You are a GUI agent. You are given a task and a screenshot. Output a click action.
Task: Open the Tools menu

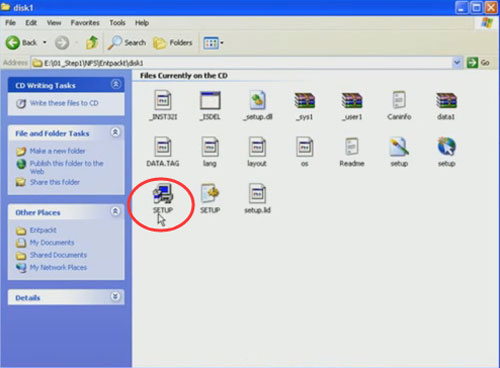(x=117, y=23)
